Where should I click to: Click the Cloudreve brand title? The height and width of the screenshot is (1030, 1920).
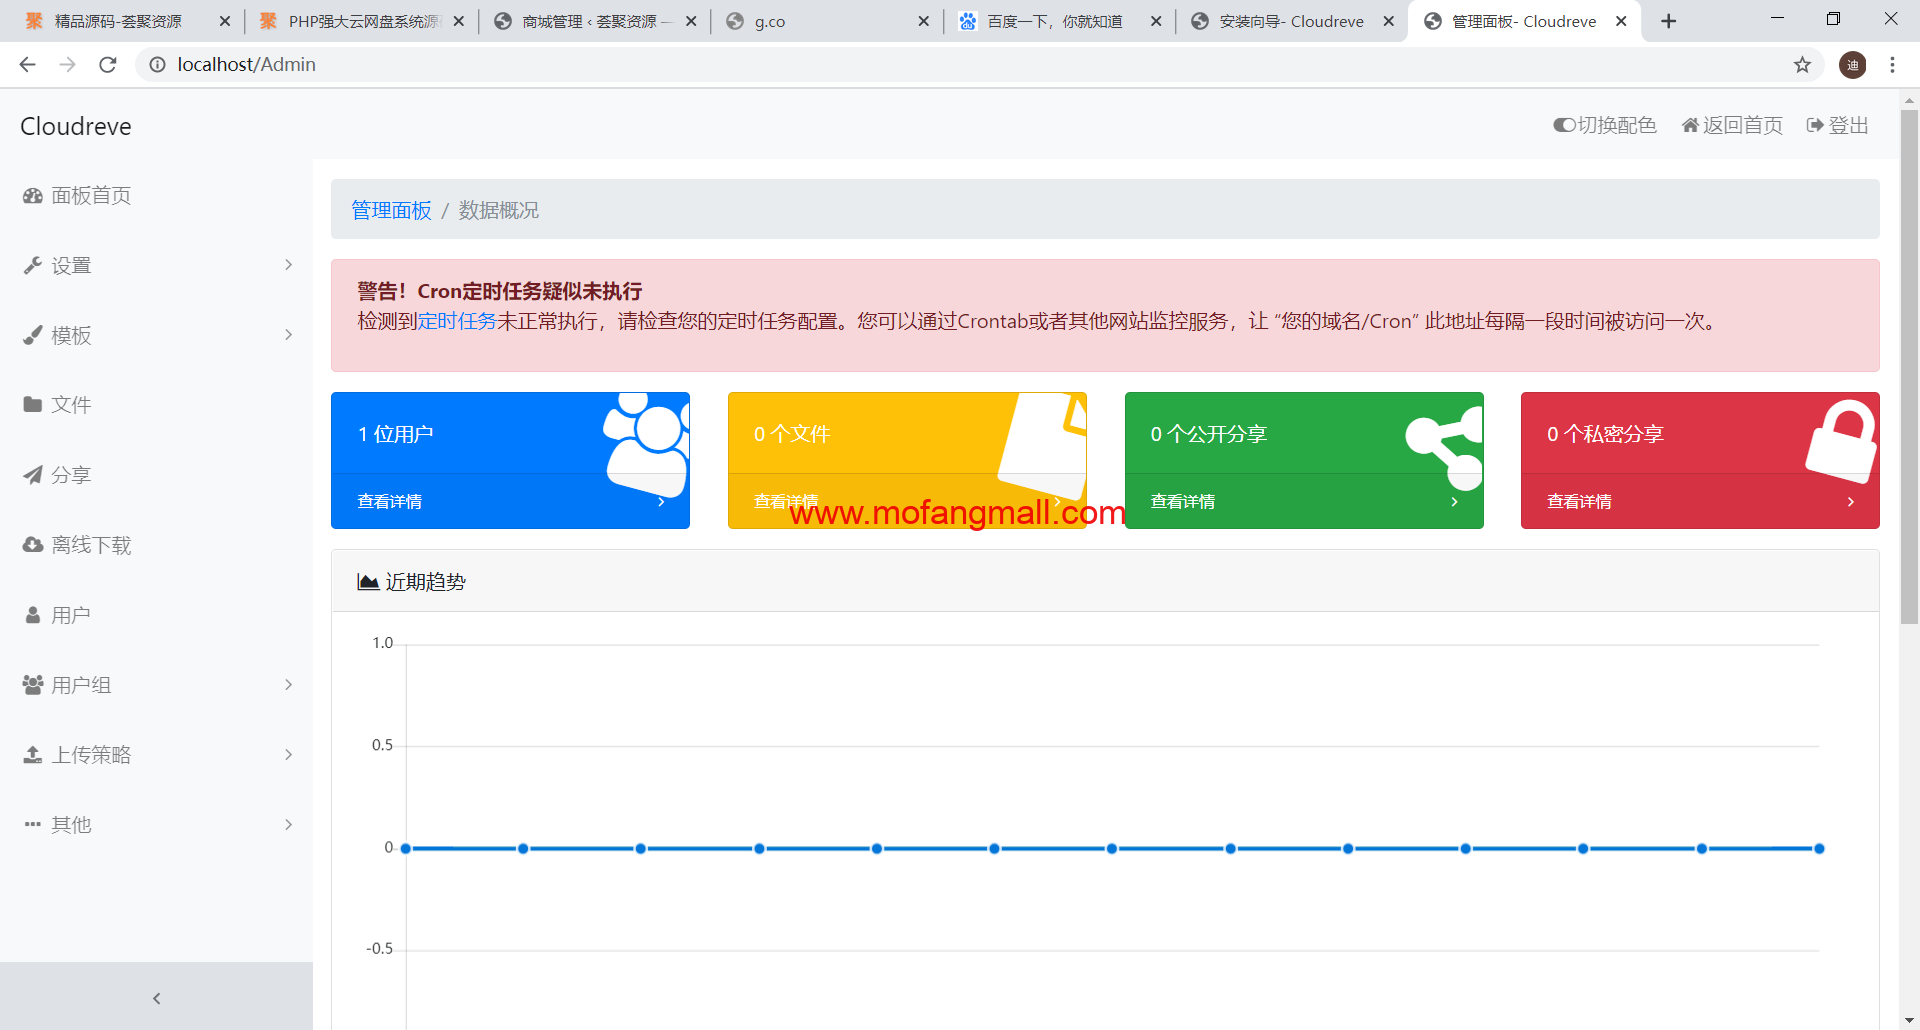pyautogui.click(x=76, y=126)
